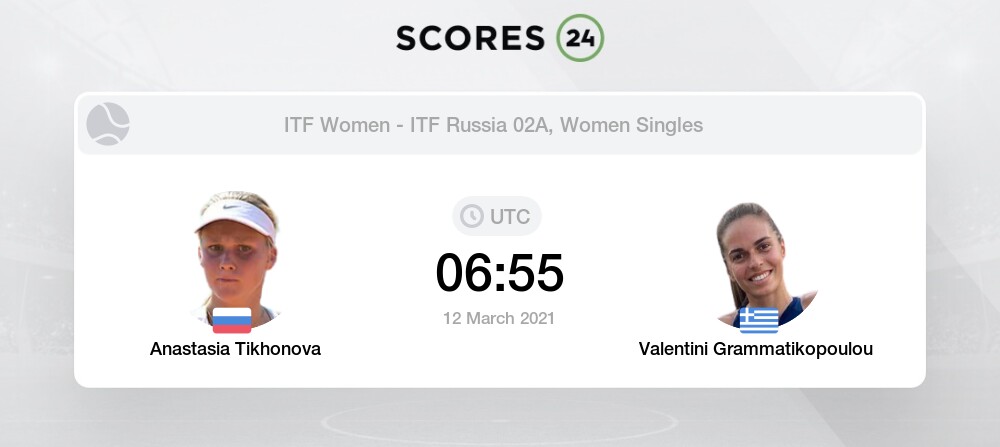This screenshot has width=1000, height=447.
Task: Click the white visor on Tikhonova's photo
Action: coord(237,213)
